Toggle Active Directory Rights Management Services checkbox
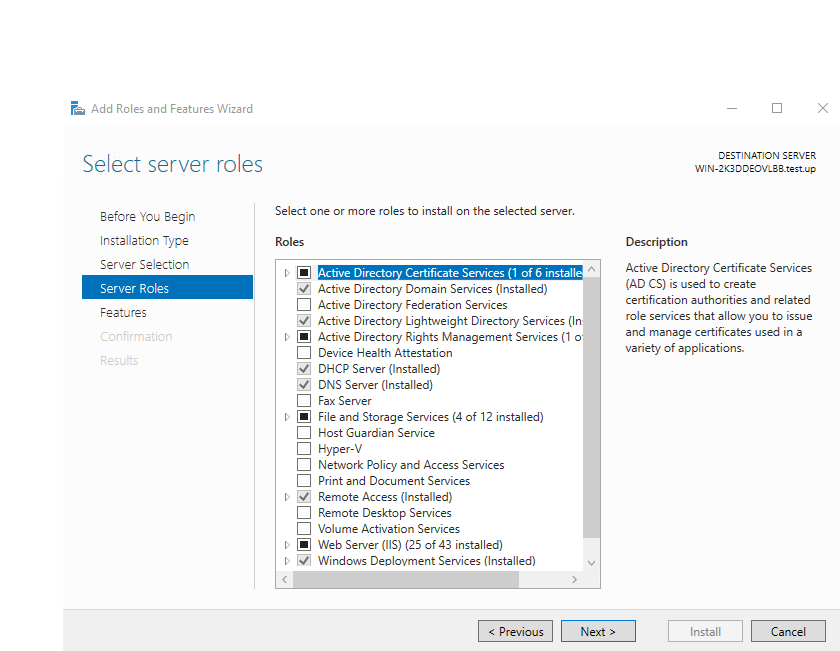840x651 pixels. click(x=304, y=337)
